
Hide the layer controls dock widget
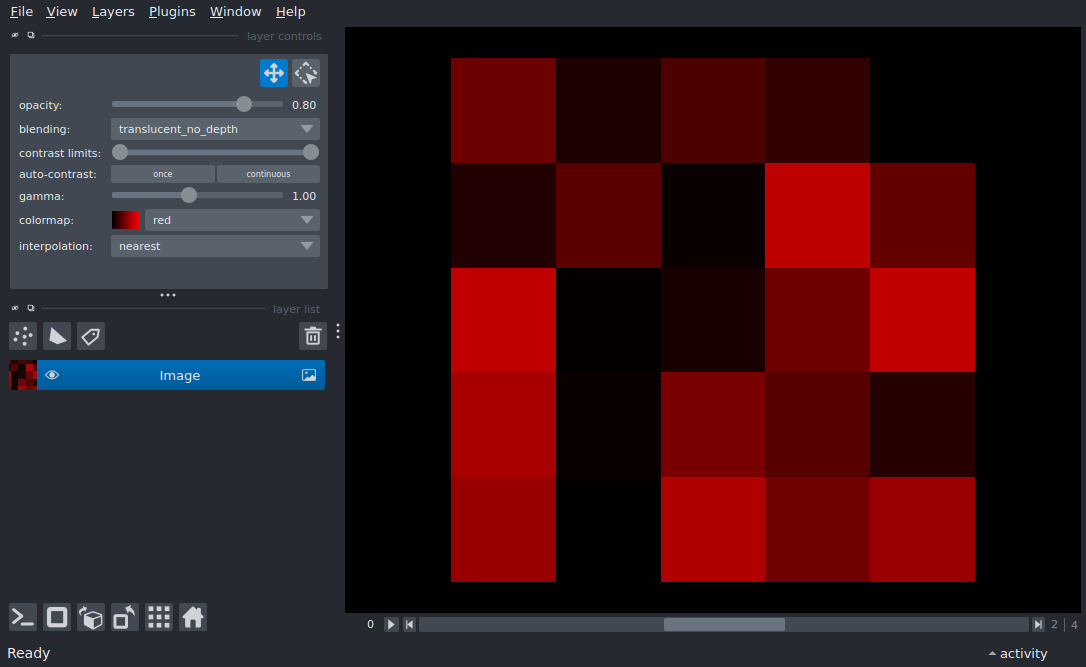click(15, 35)
